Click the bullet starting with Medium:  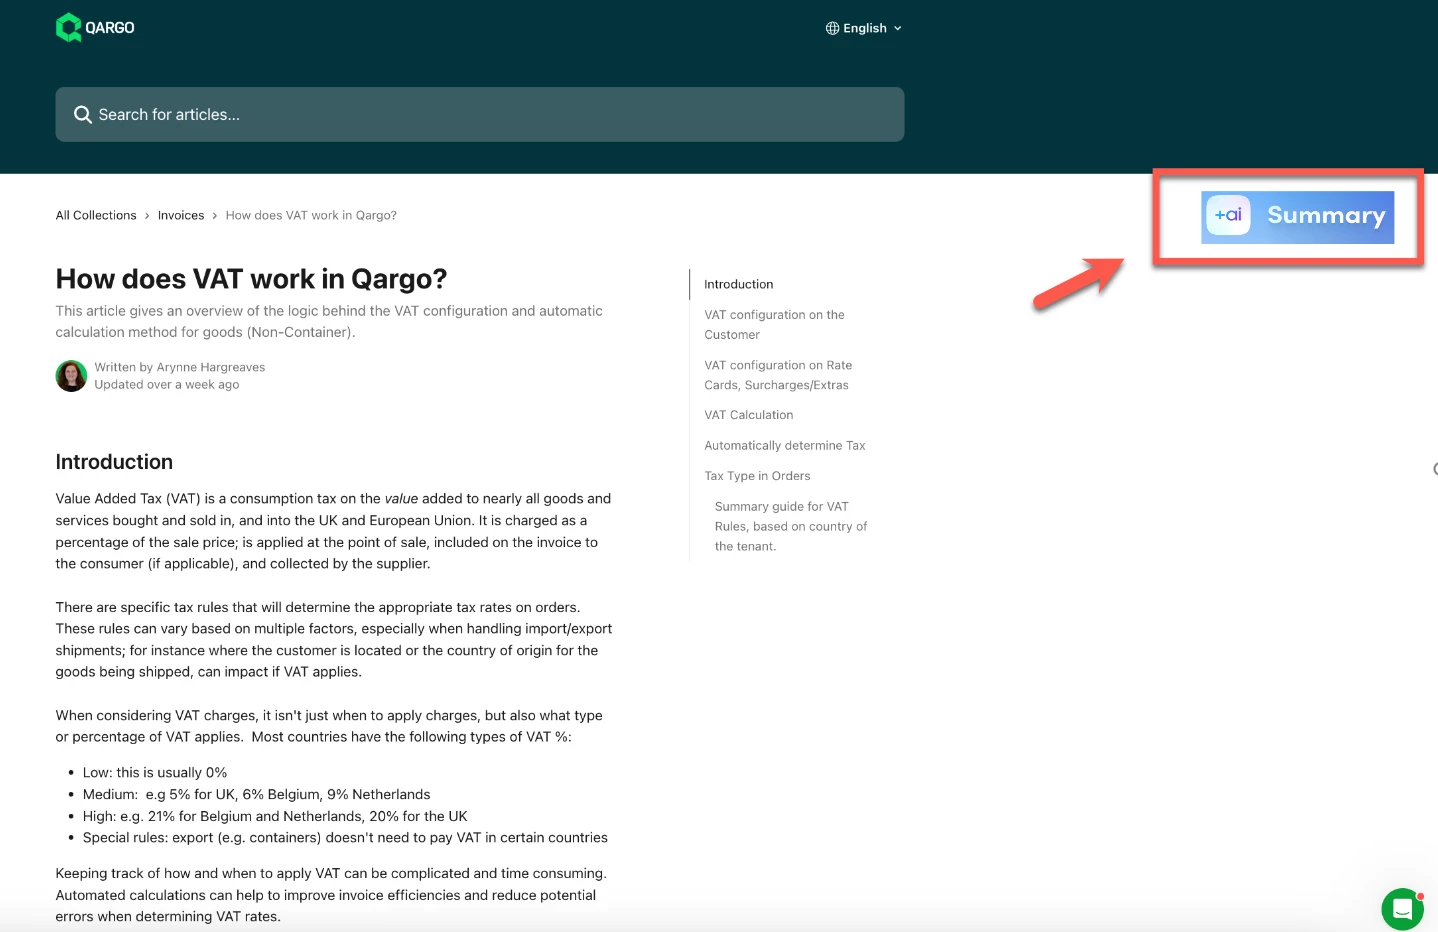tap(257, 795)
